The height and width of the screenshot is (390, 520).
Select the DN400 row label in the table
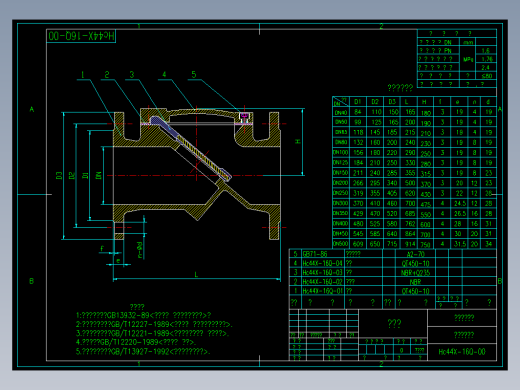click(340, 224)
